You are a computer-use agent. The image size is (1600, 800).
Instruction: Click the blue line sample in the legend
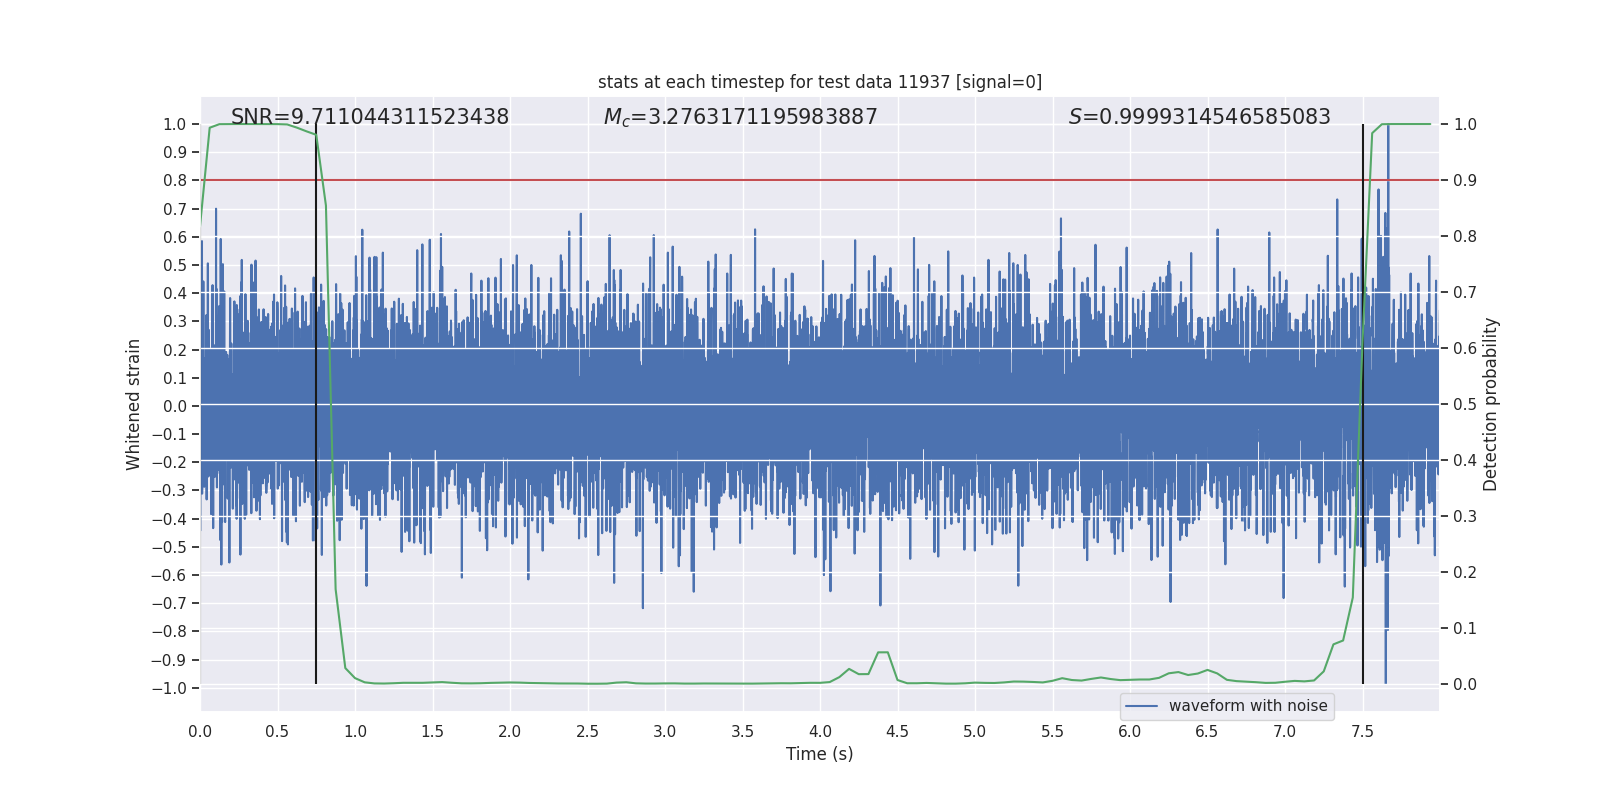(1141, 706)
